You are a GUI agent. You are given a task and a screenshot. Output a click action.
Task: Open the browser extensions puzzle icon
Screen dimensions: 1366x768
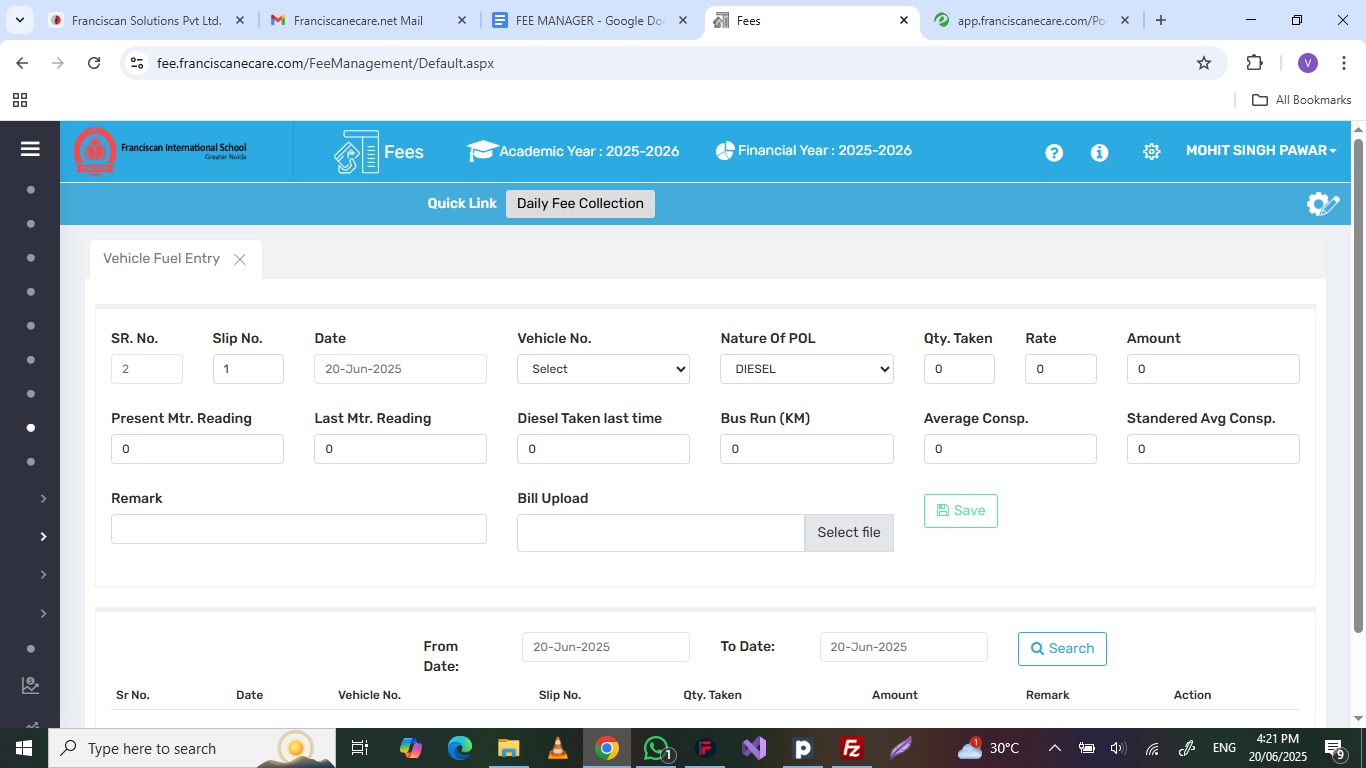pos(1254,63)
